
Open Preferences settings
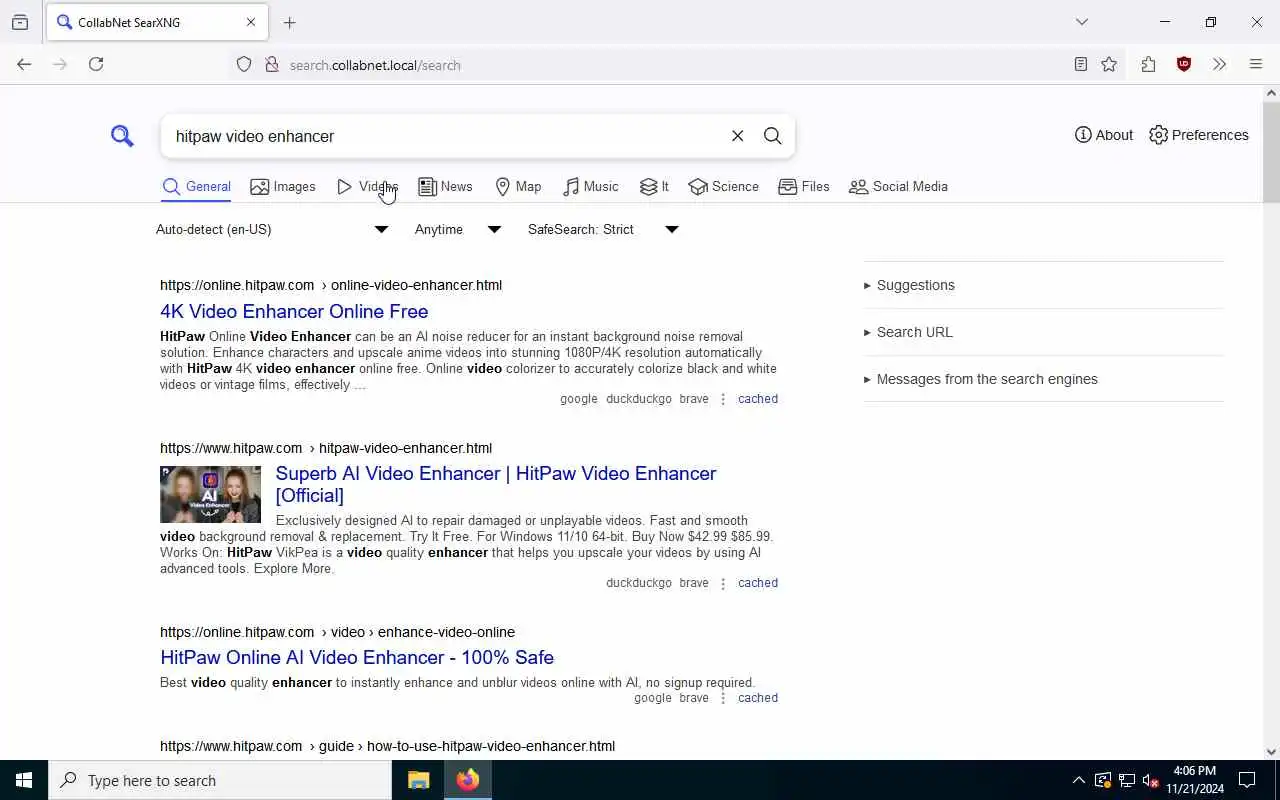pos(1198,135)
